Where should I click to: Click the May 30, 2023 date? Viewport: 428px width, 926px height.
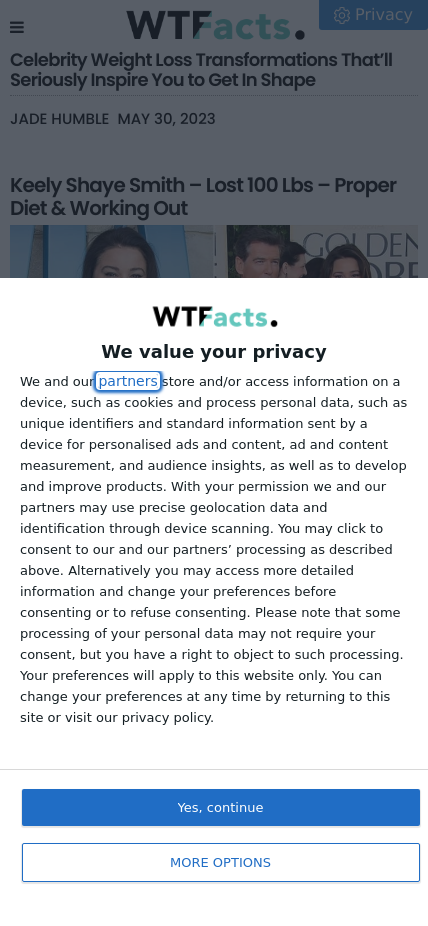[x=166, y=119]
